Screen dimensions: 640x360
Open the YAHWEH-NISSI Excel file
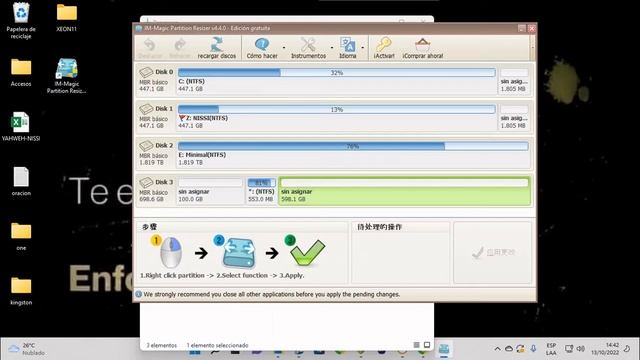click(21, 127)
